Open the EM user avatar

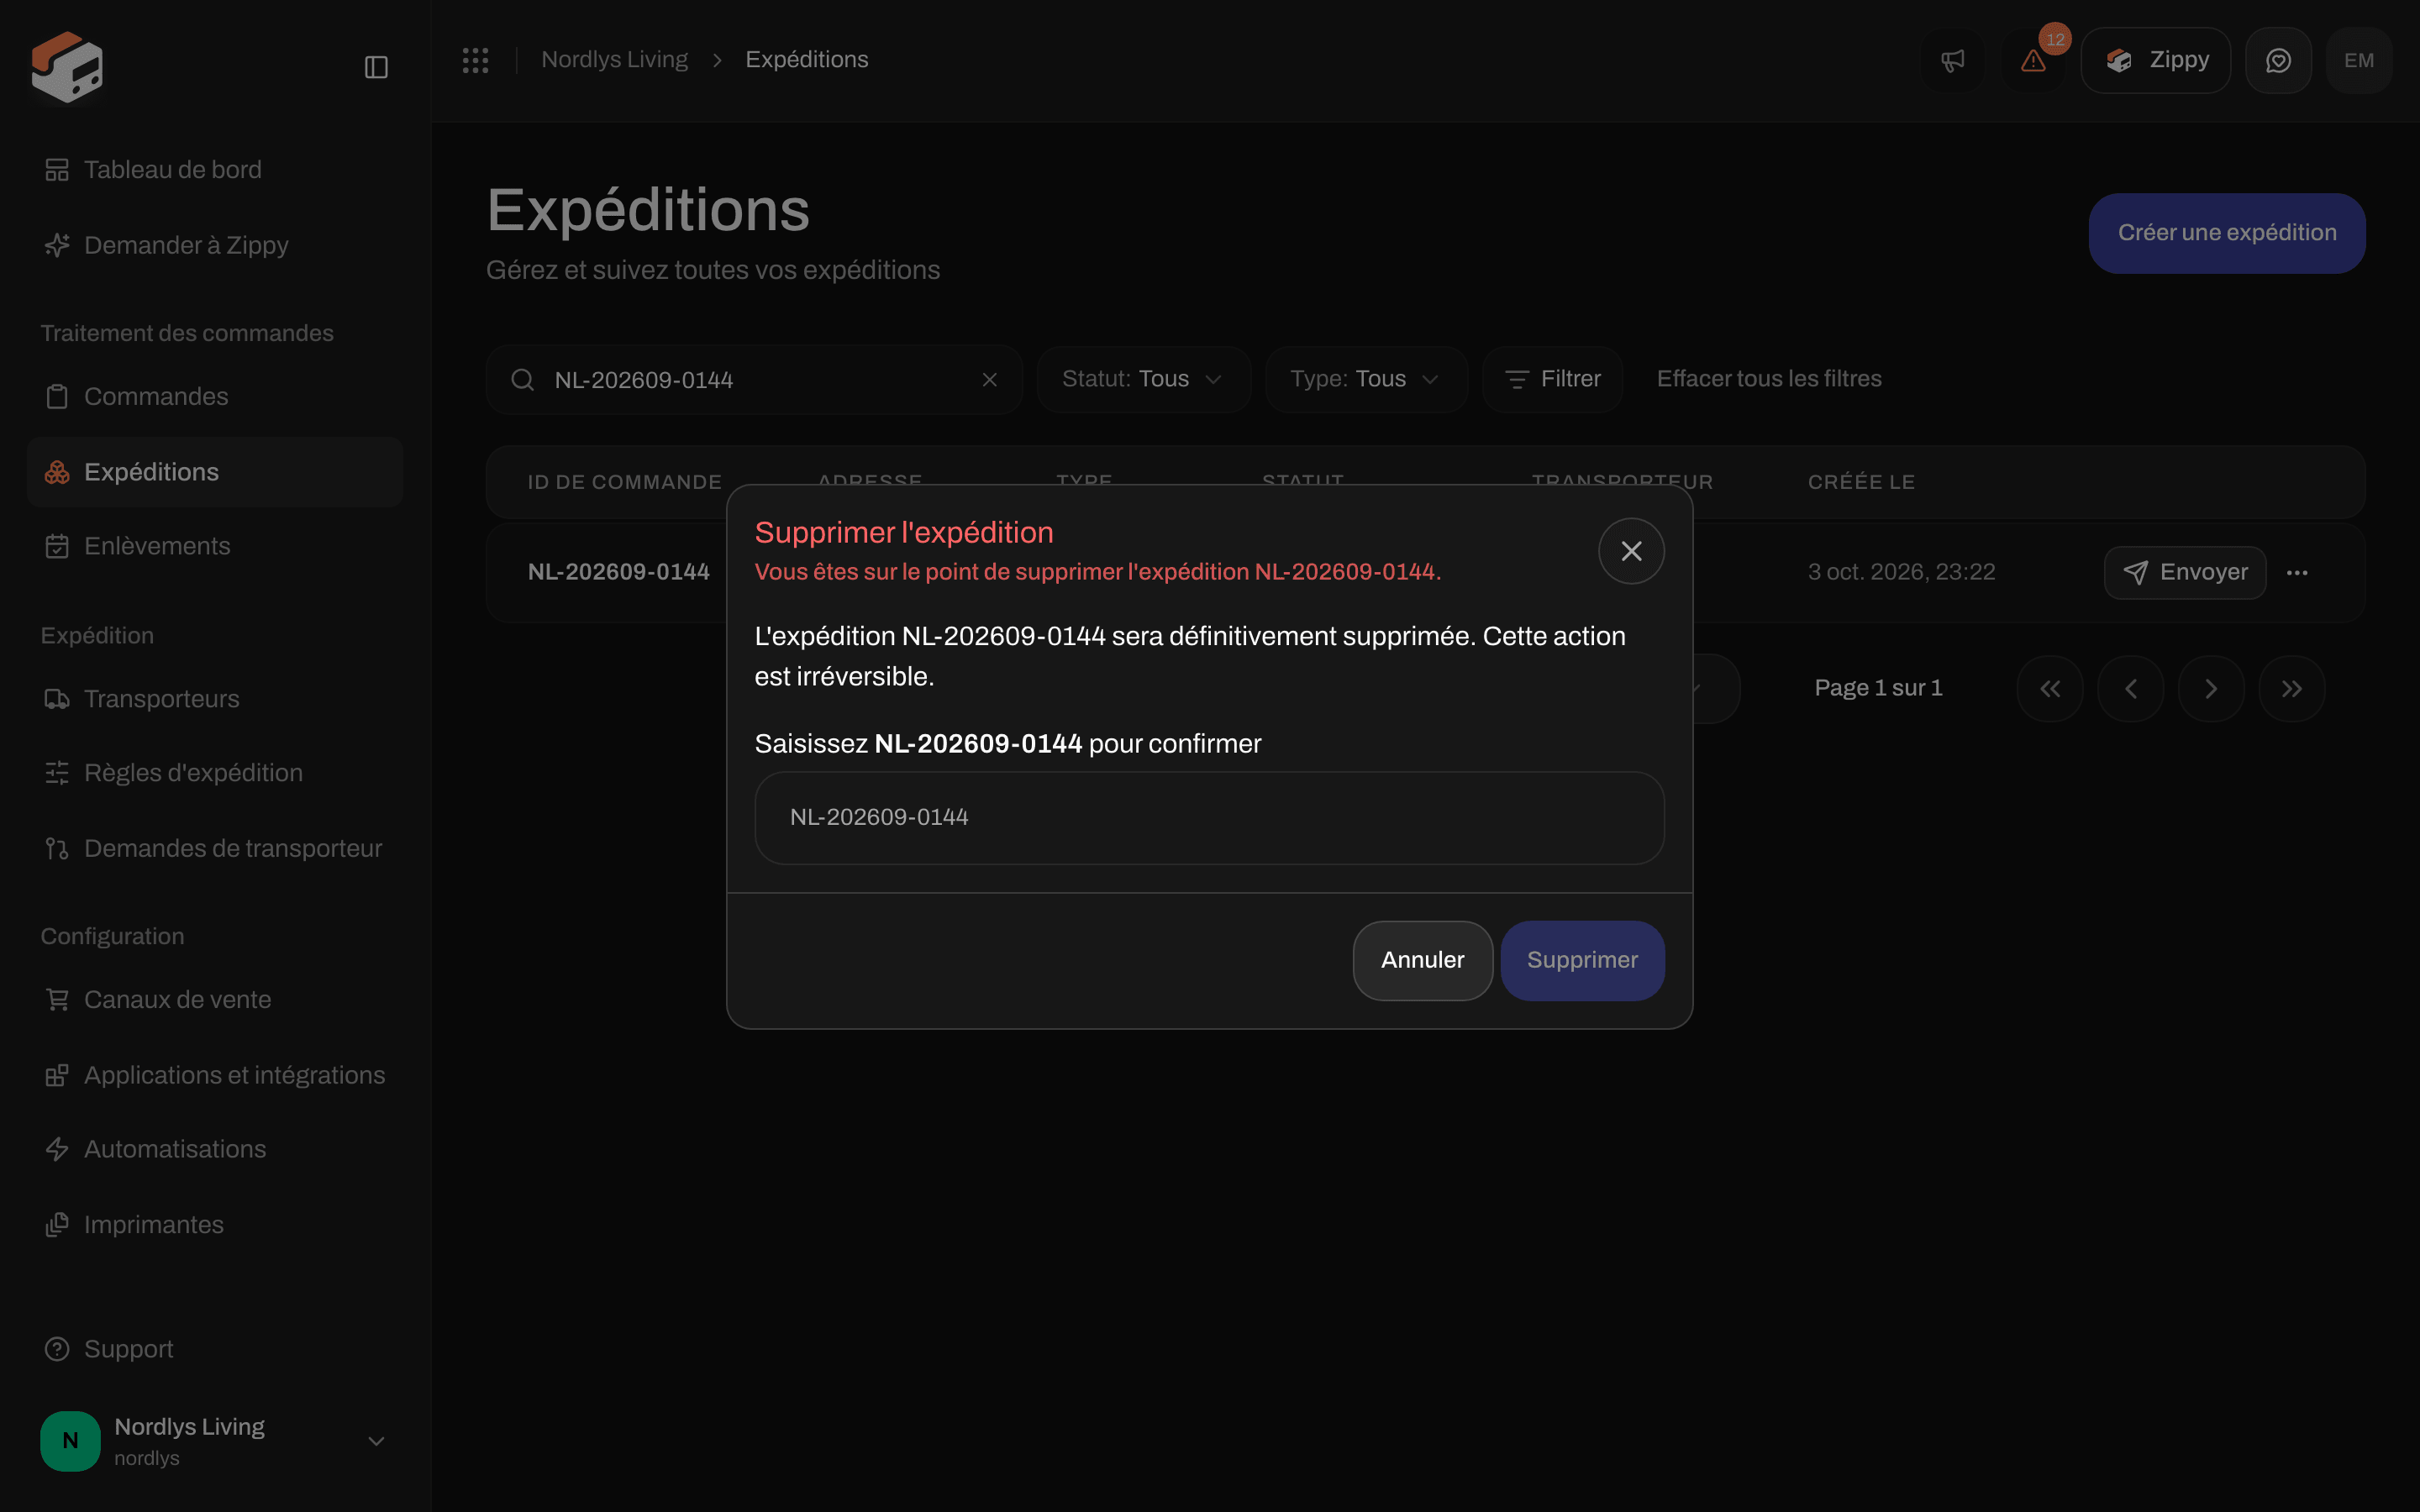pos(2359,60)
